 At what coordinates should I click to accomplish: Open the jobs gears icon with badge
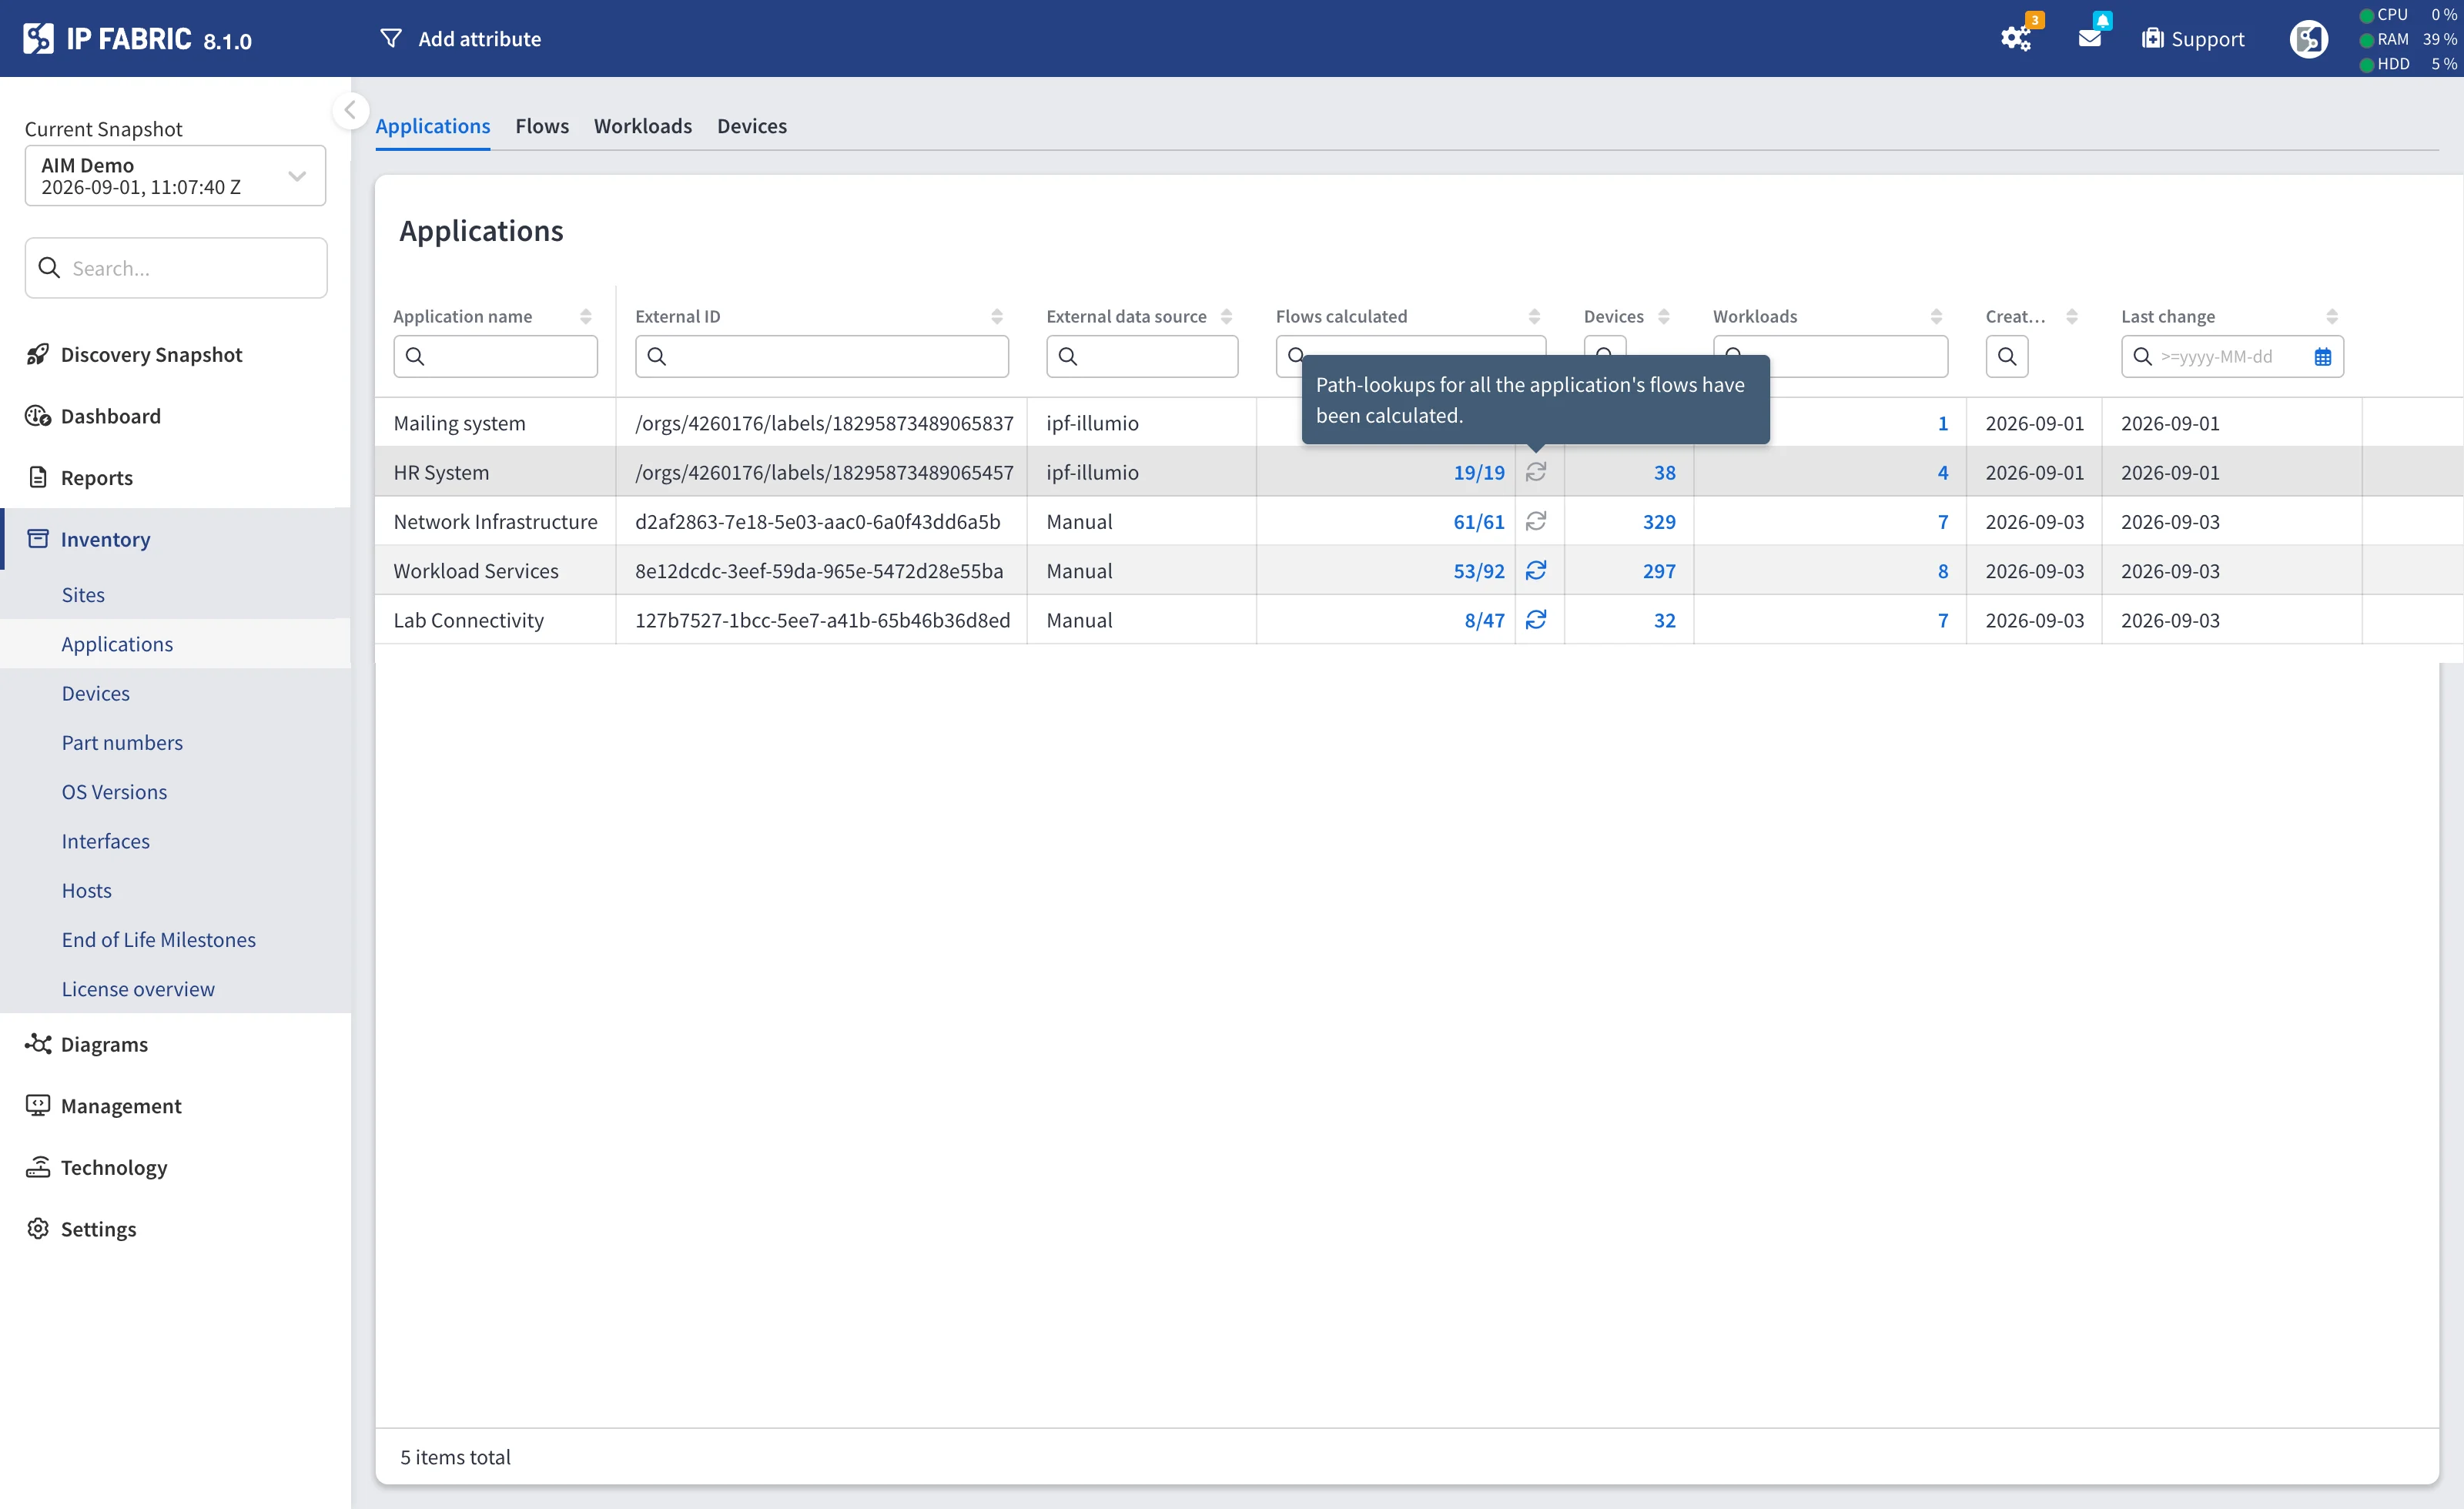click(x=2016, y=39)
